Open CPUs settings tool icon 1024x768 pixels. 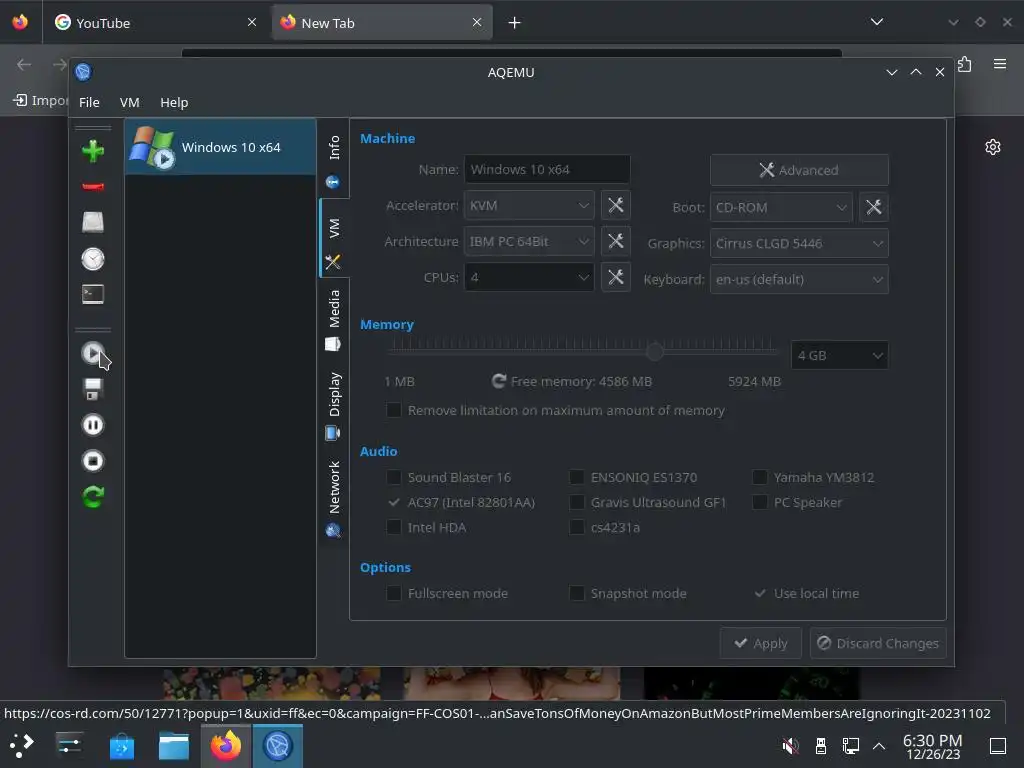coord(615,277)
